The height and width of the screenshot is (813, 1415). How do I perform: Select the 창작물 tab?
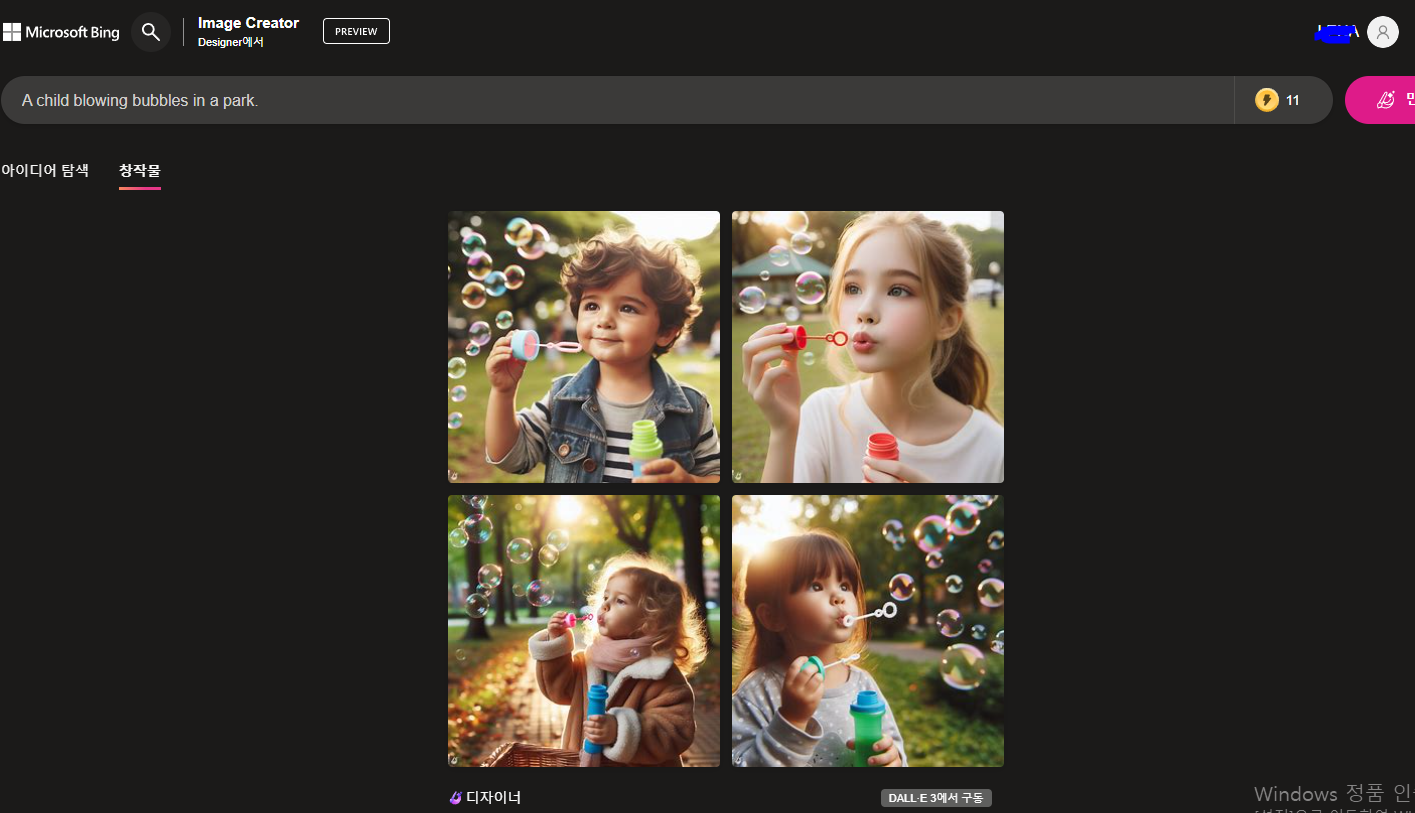click(x=140, y=171)
